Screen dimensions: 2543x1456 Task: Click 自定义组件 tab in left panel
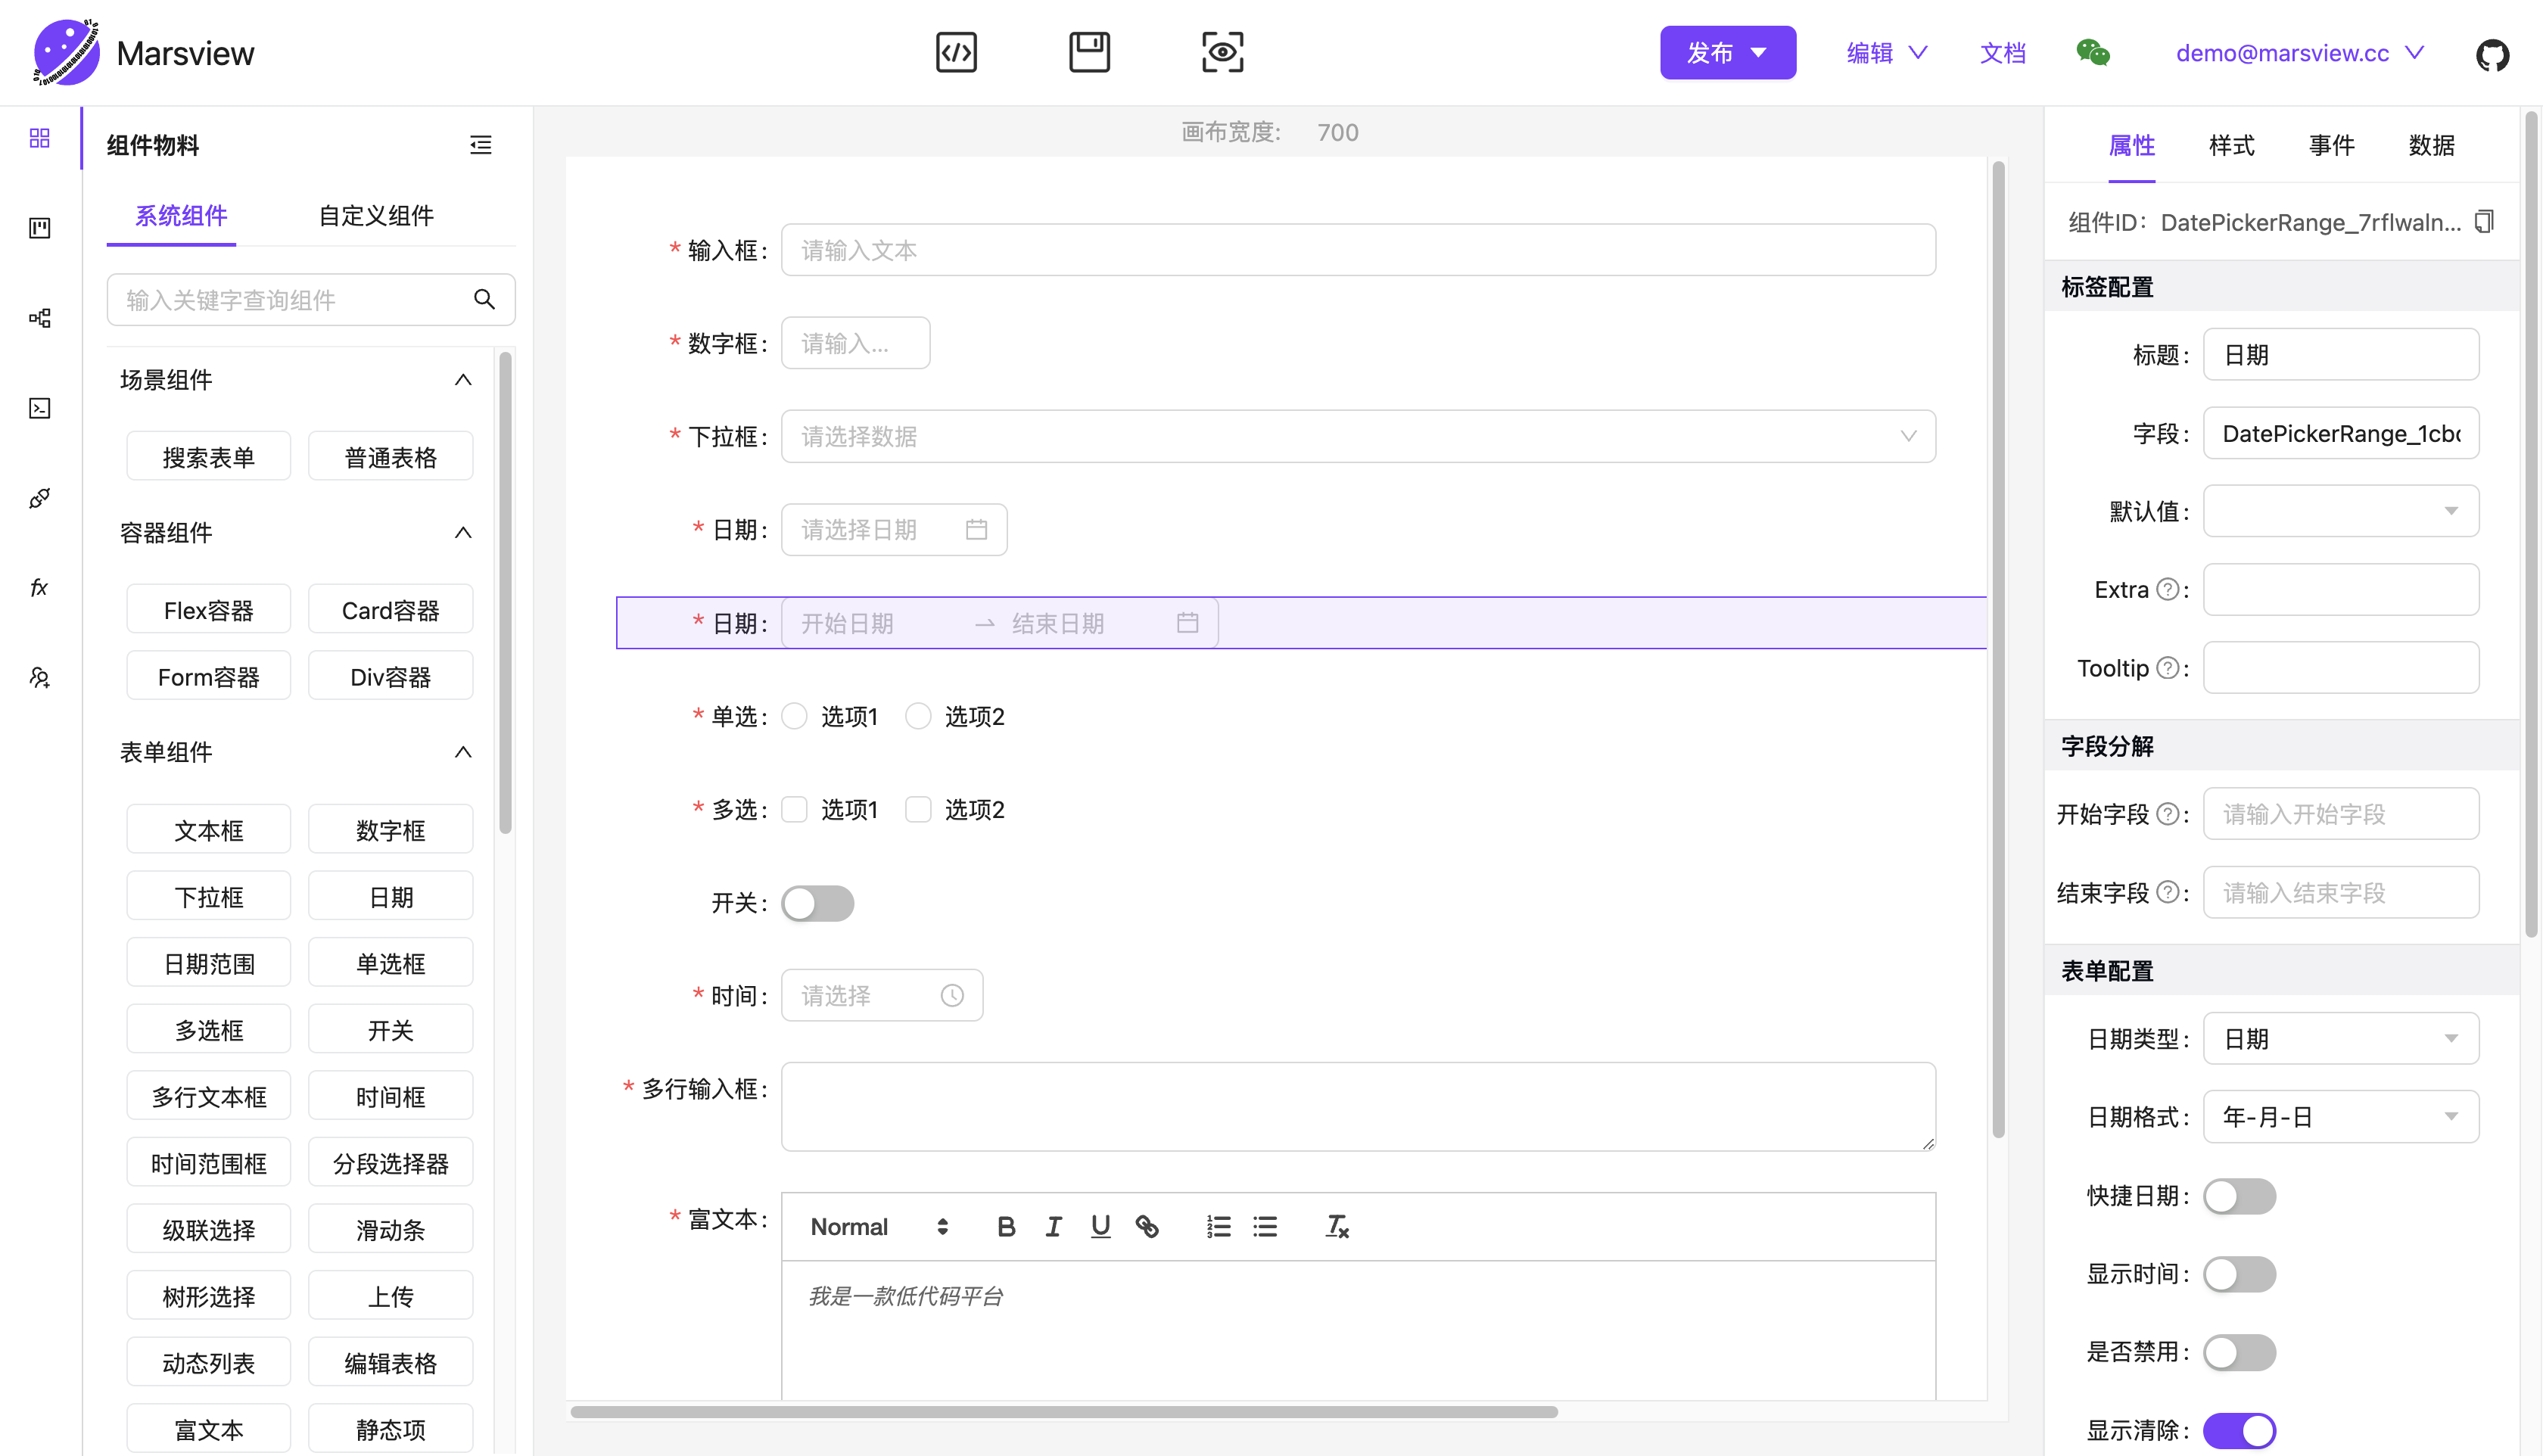(375, 216)
